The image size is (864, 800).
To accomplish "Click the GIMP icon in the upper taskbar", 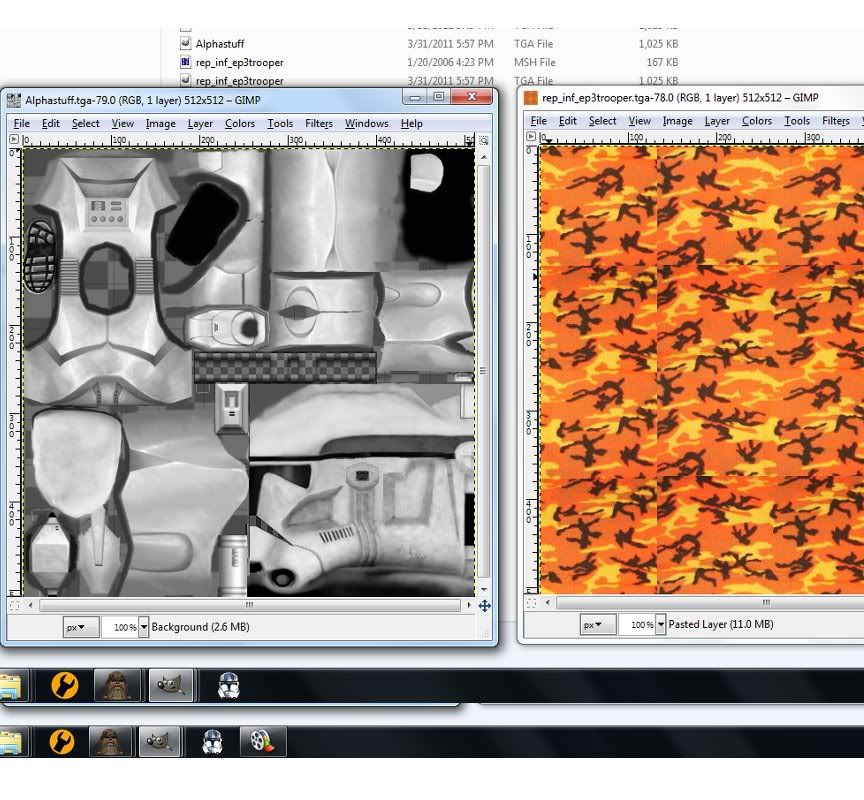I will coord(171,685).
